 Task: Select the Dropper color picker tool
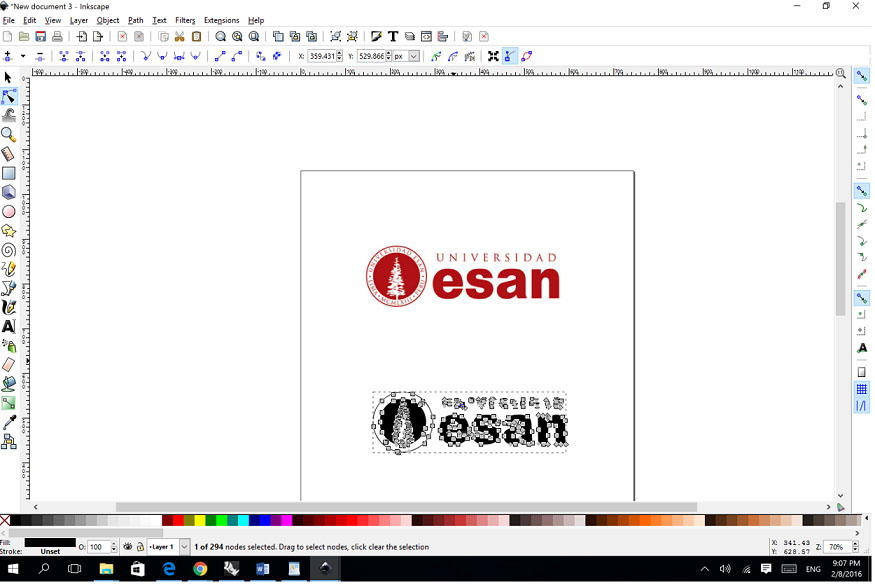click(x=8, y=423)
